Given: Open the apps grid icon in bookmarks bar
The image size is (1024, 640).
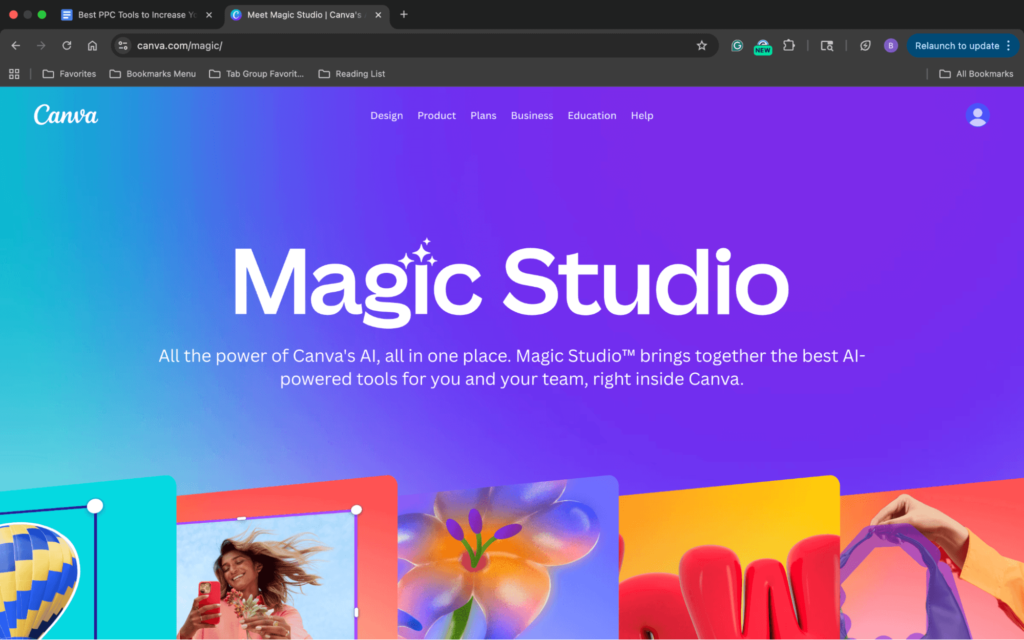Looking at the screenshot, I should [14, 74].
